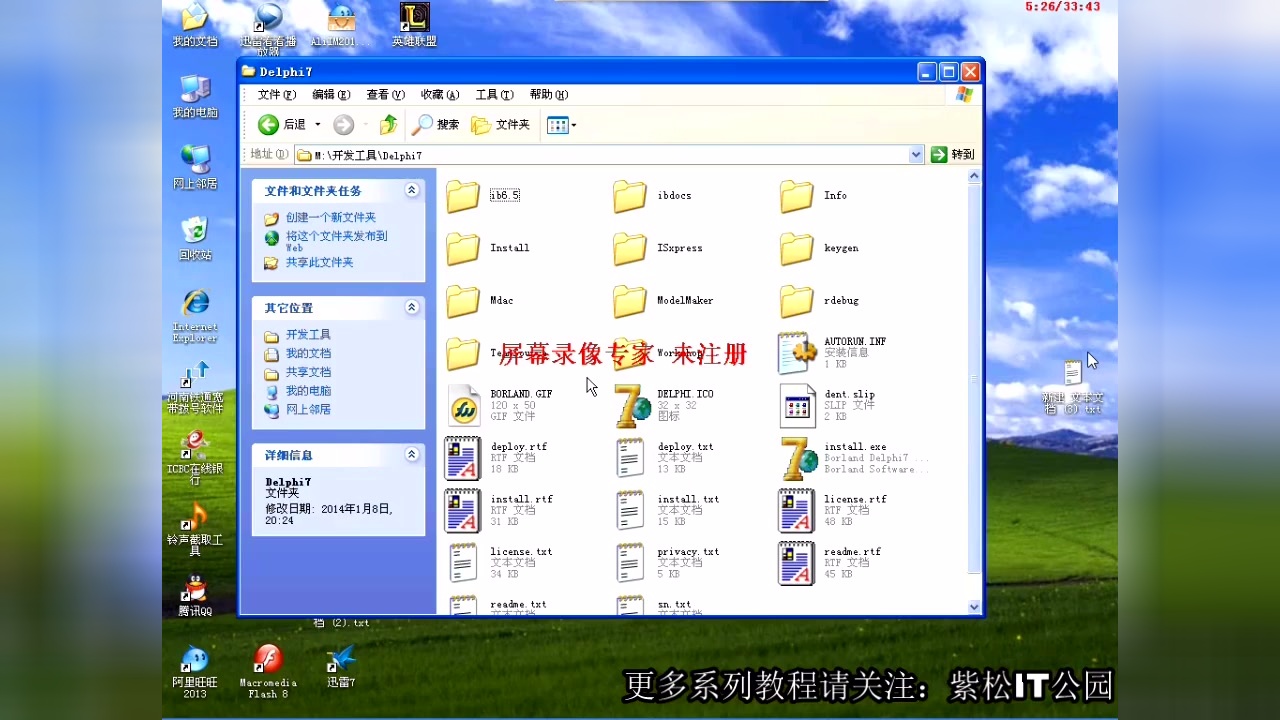This screenshot has width=1280, height=720.
Task: Select the keygen folder icon
Action: click(x=797, y=248)
